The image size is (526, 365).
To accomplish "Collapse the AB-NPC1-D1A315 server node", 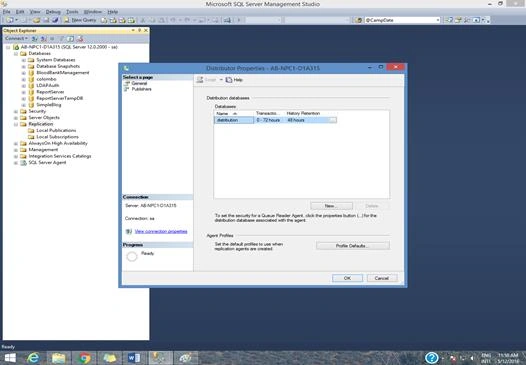I will pos(8,47).
